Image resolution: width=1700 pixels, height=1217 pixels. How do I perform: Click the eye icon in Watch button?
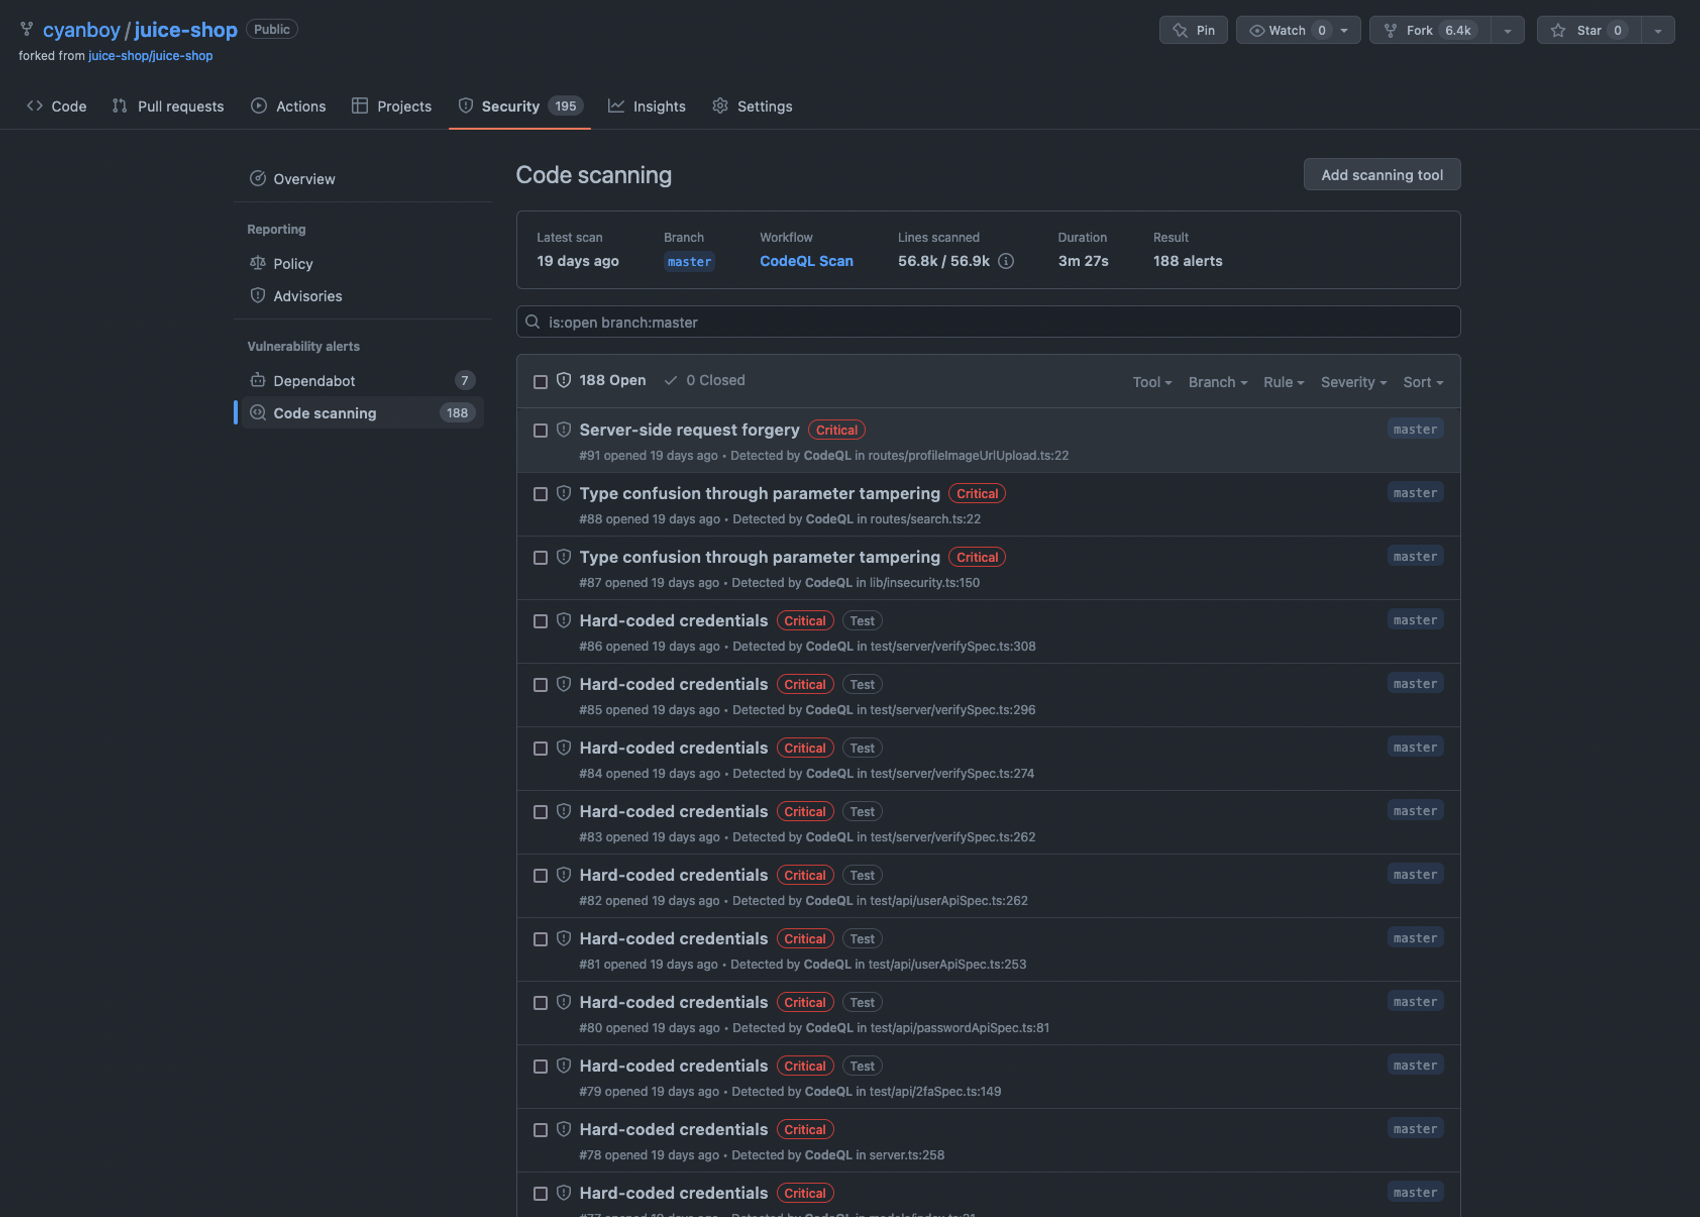click(1257, 30)
